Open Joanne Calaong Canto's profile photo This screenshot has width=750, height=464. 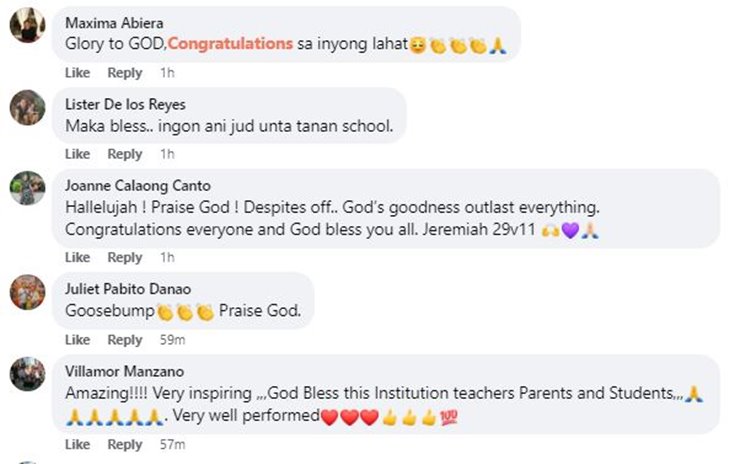click(x=27, y=189)
